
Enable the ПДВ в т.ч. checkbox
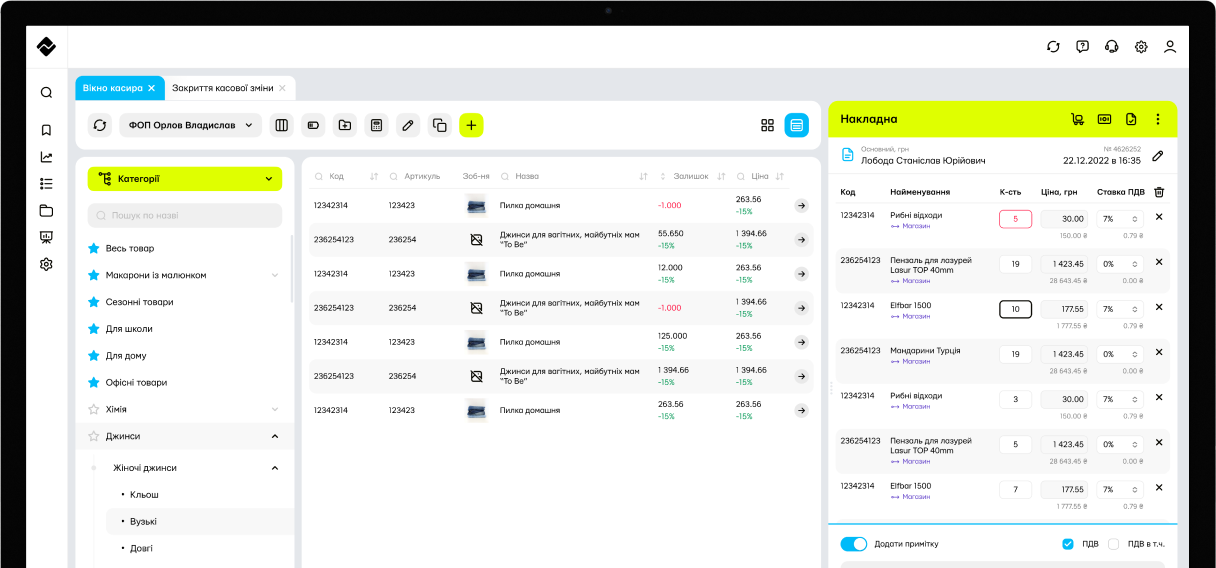coord(1114,544)
